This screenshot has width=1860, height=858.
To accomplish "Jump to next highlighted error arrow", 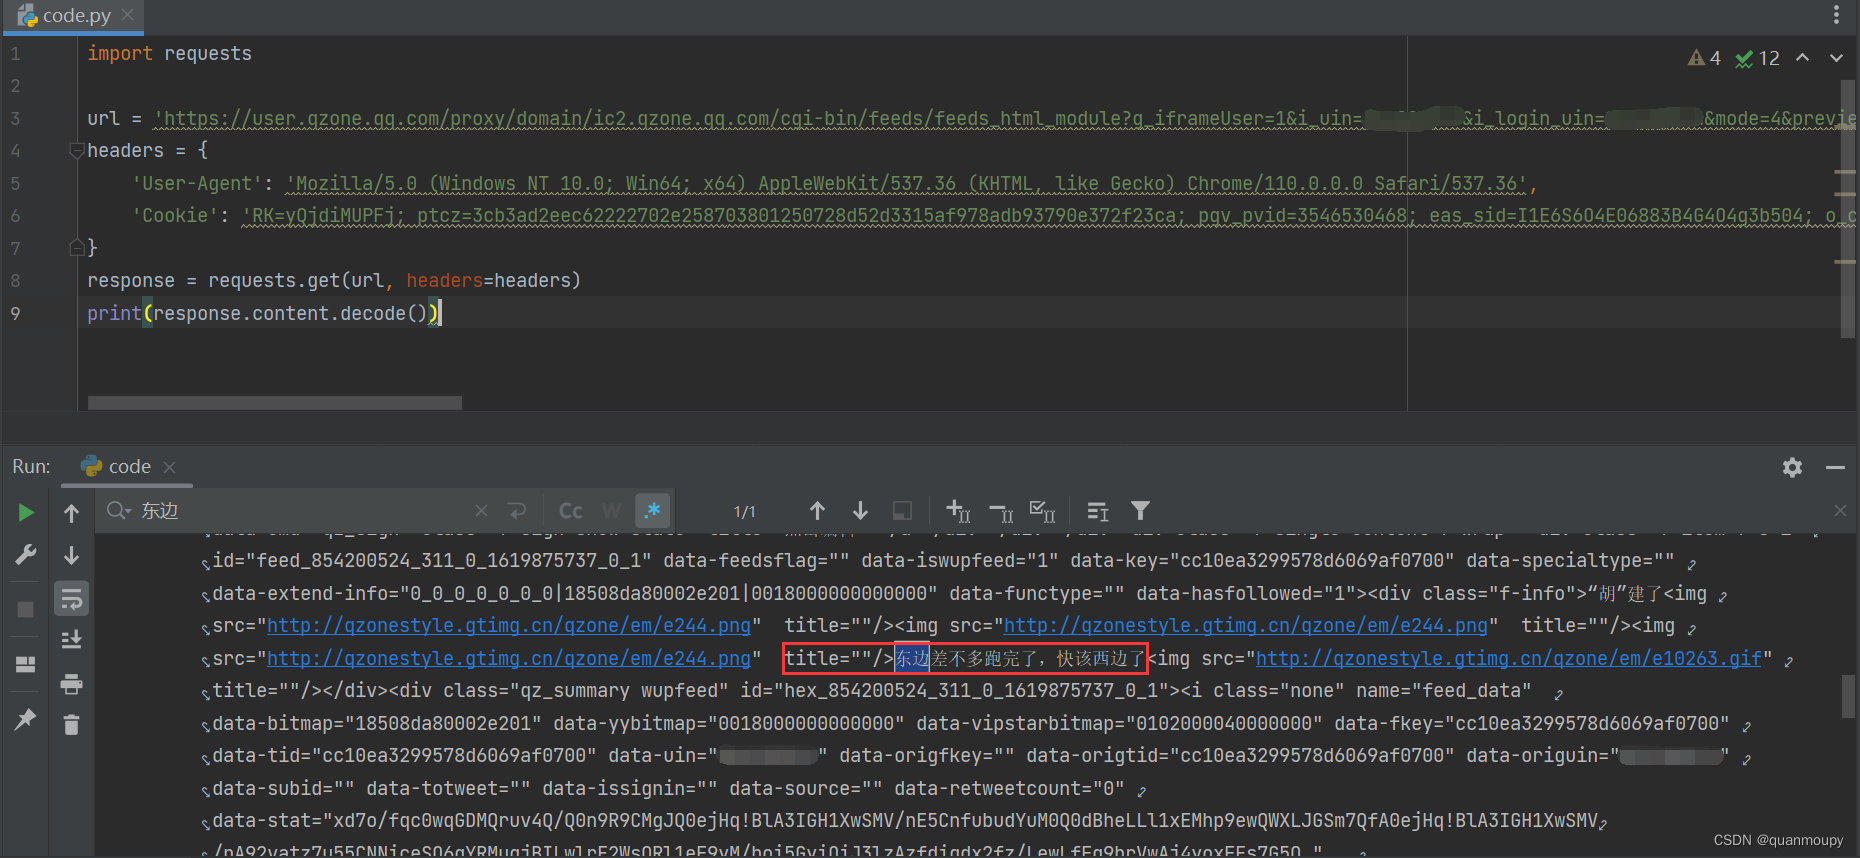I will tap(1836, 58).
